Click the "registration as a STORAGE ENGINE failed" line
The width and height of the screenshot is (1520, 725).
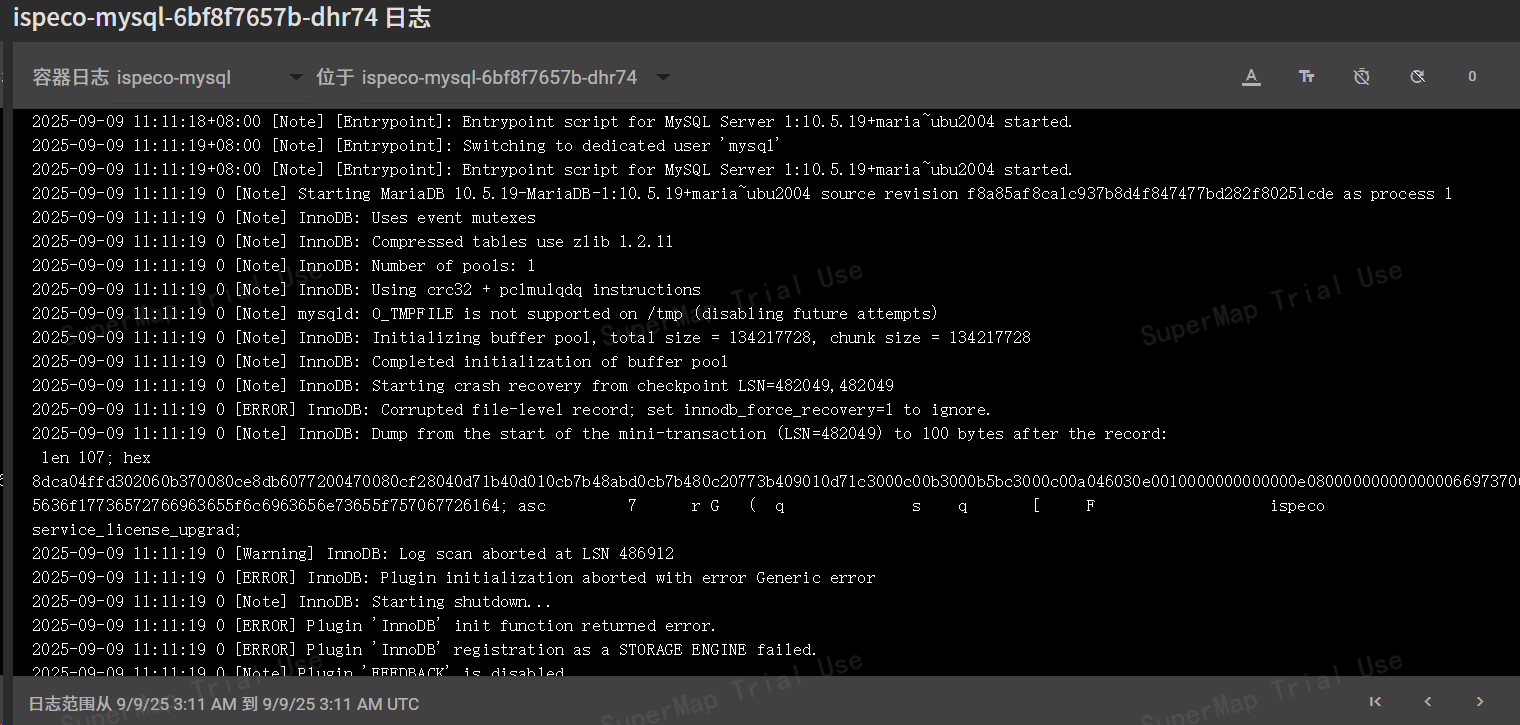(x=424, y=650)
